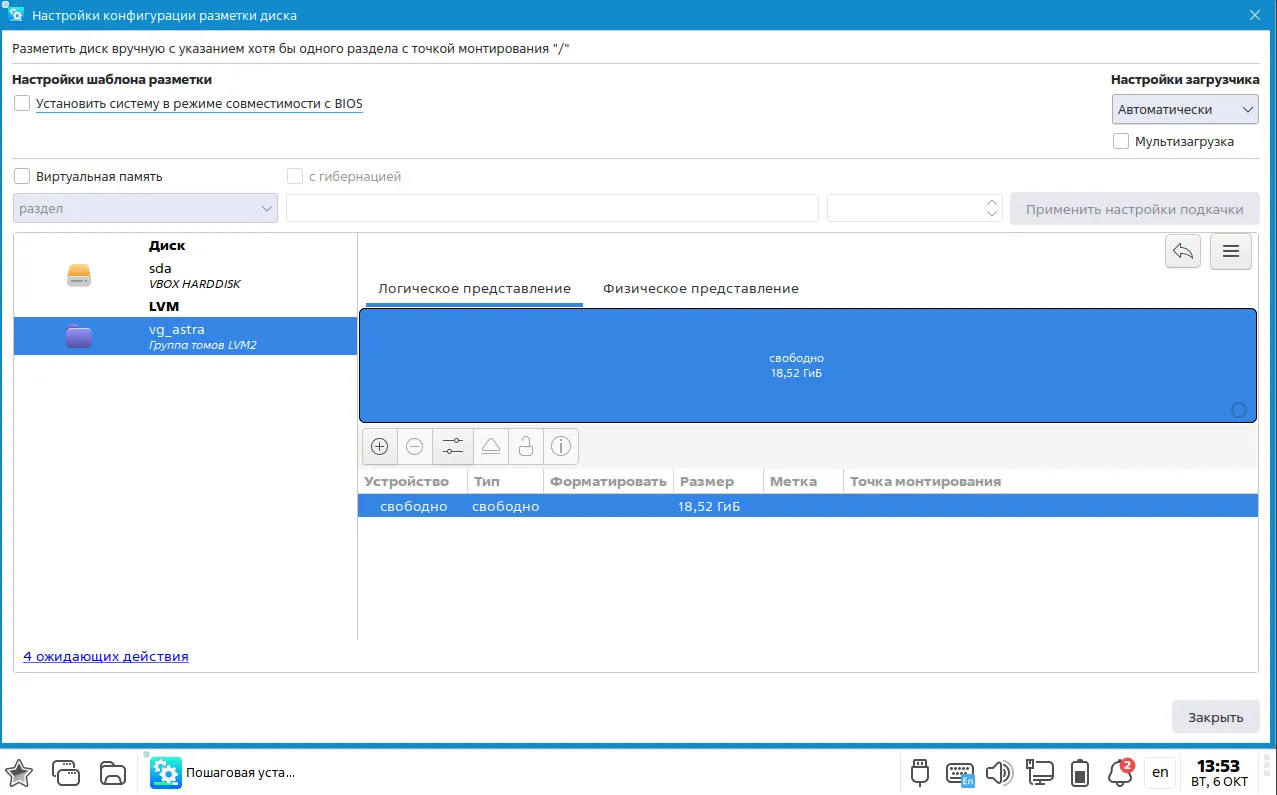This screenshot has height=795, width=1277.
Task: Select the free 18,52 ГиБ block in disk map
Action: 808,365
